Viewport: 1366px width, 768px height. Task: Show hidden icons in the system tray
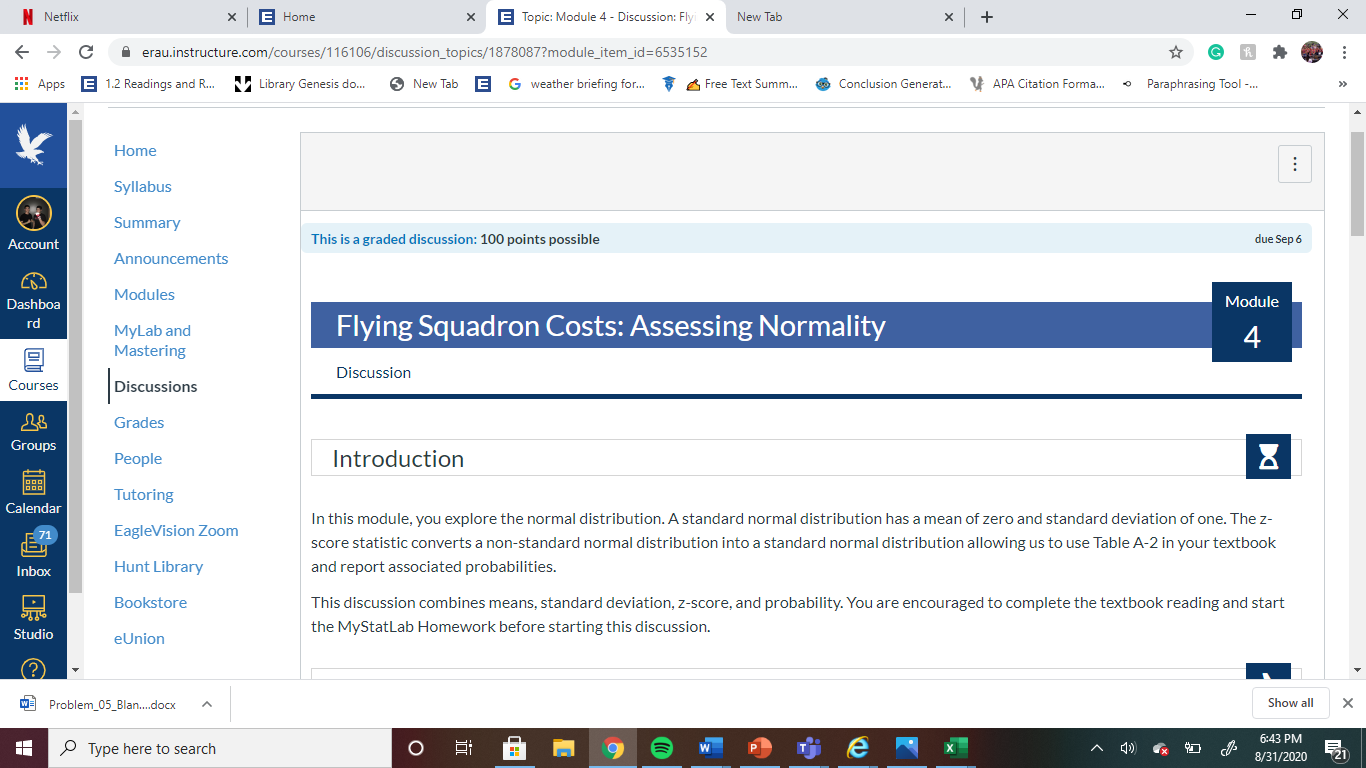coord(1097,747)
